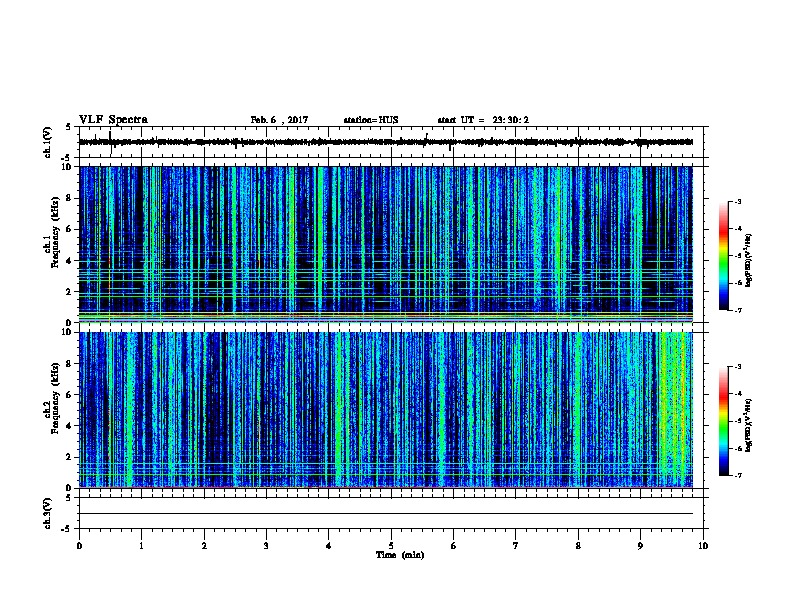Screen dimensions: 792x612
Task: Select the "start UT = 23:30:2" text
Action: coord(483,120)
